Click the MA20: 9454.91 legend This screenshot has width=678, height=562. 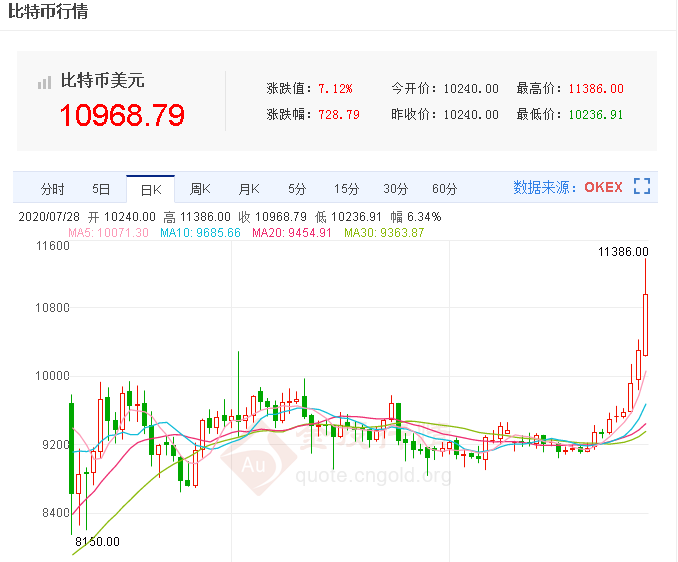click(292, 233)
